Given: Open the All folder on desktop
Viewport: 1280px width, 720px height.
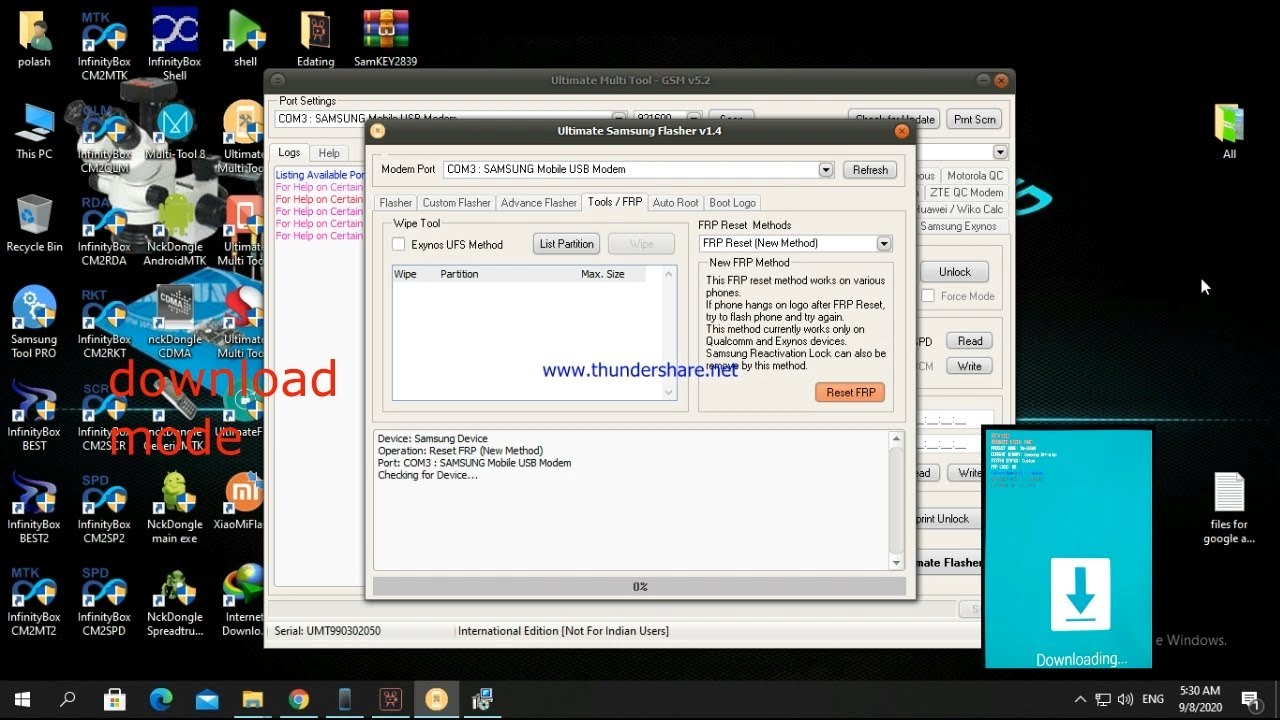Looking at the screenshot, I should pyautogui.click(x=1229, y=131).
